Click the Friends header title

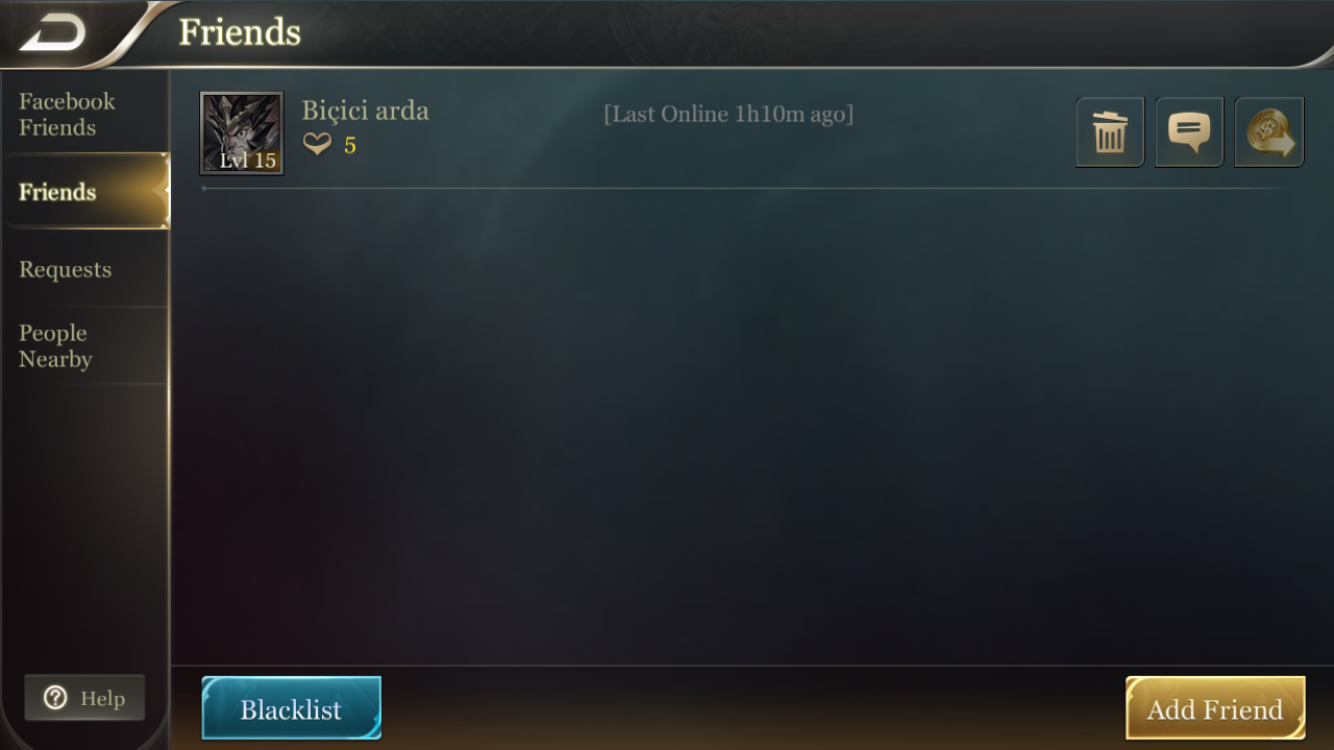click(x=240, y=32)
